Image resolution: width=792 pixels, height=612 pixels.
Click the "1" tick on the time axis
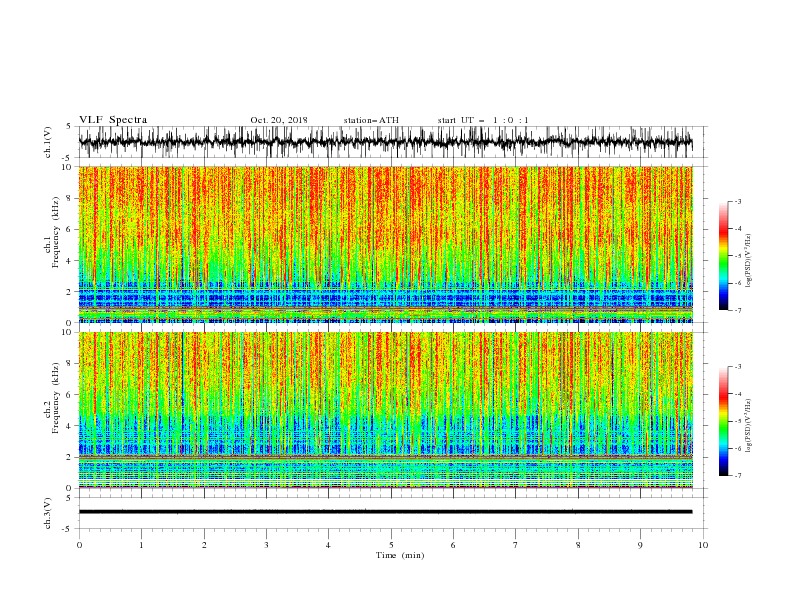[x=141, y=545]
